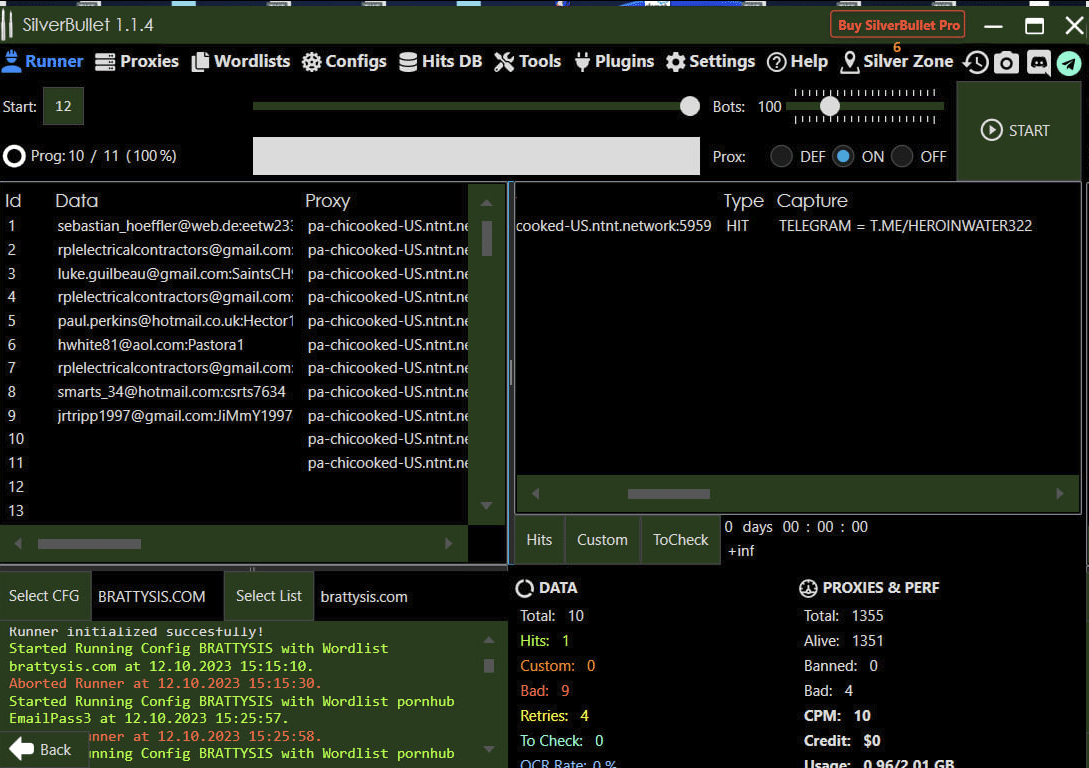
Task: Switch to the ToCheck tab
Action: point(680,540)
